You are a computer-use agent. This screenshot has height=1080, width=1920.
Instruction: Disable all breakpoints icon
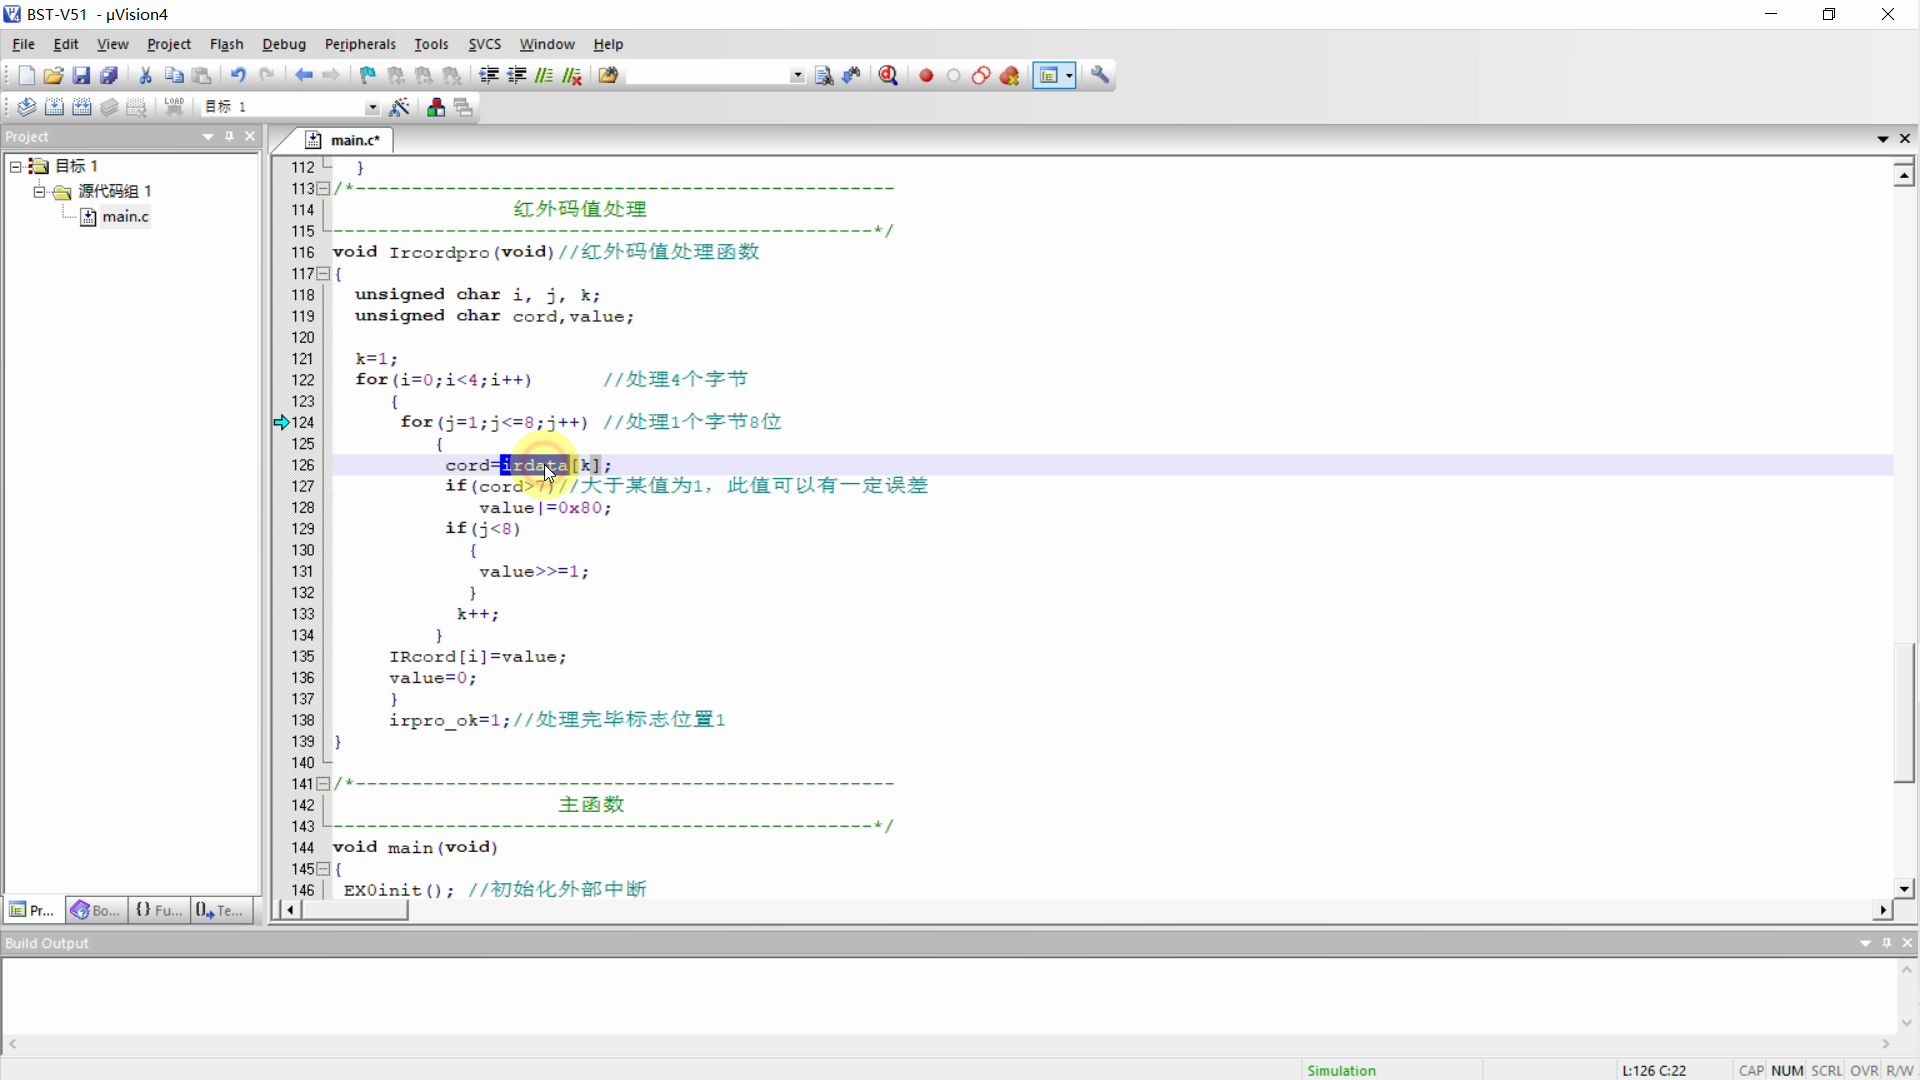click(x=982, y=76)
